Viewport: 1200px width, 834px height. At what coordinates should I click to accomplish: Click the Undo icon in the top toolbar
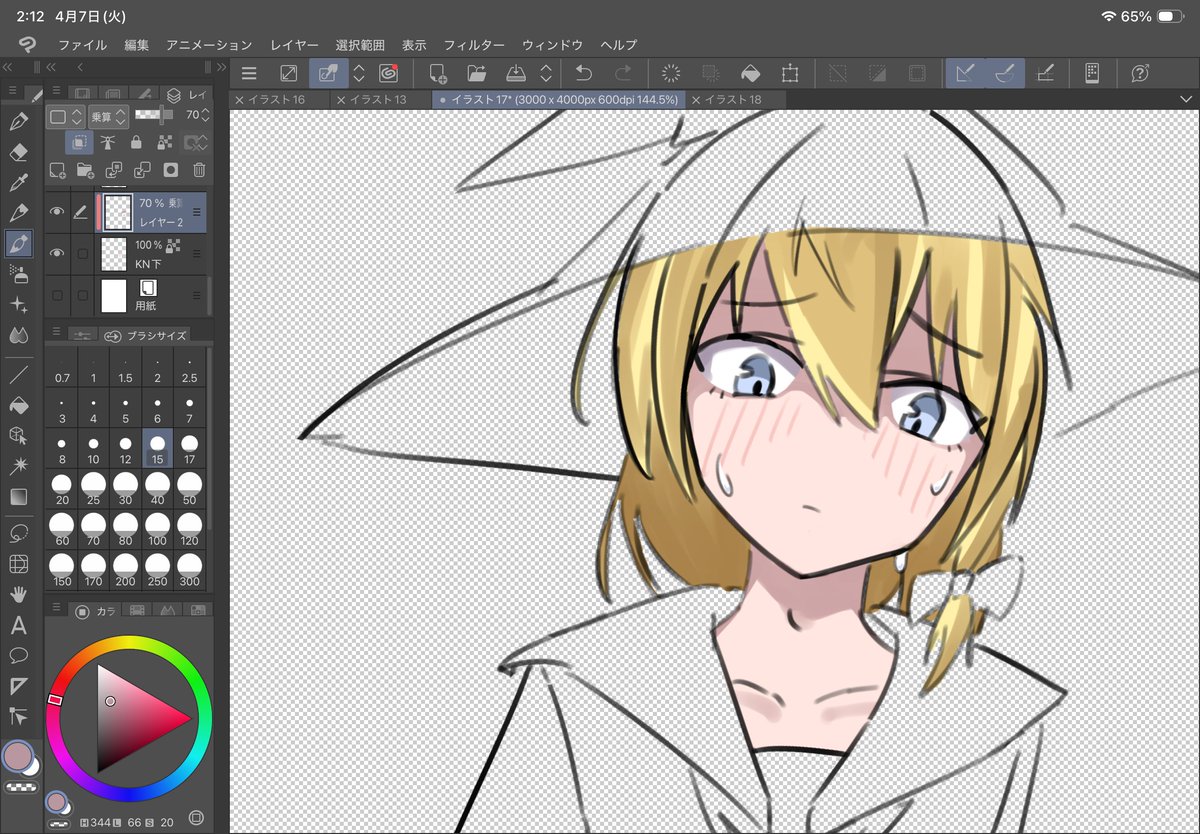pos(585,73)
